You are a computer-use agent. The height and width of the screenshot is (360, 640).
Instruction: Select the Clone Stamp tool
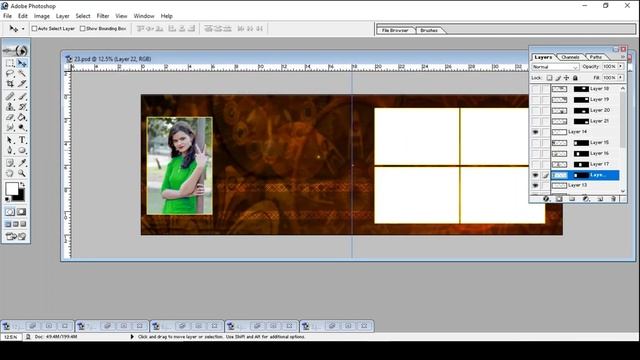point(10,107)
